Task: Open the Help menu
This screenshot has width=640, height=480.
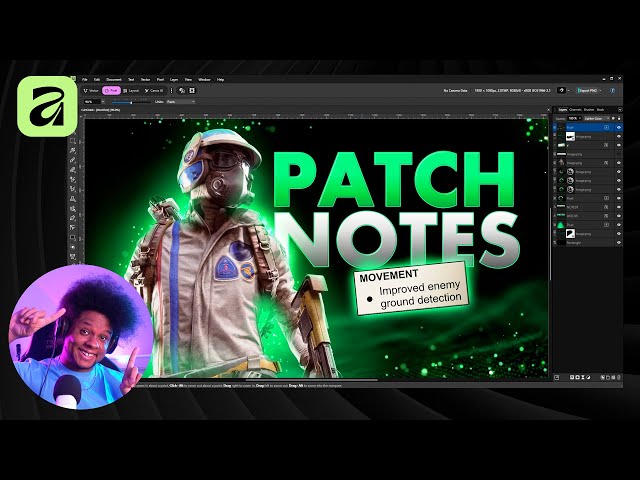Action: coord(220,80)
